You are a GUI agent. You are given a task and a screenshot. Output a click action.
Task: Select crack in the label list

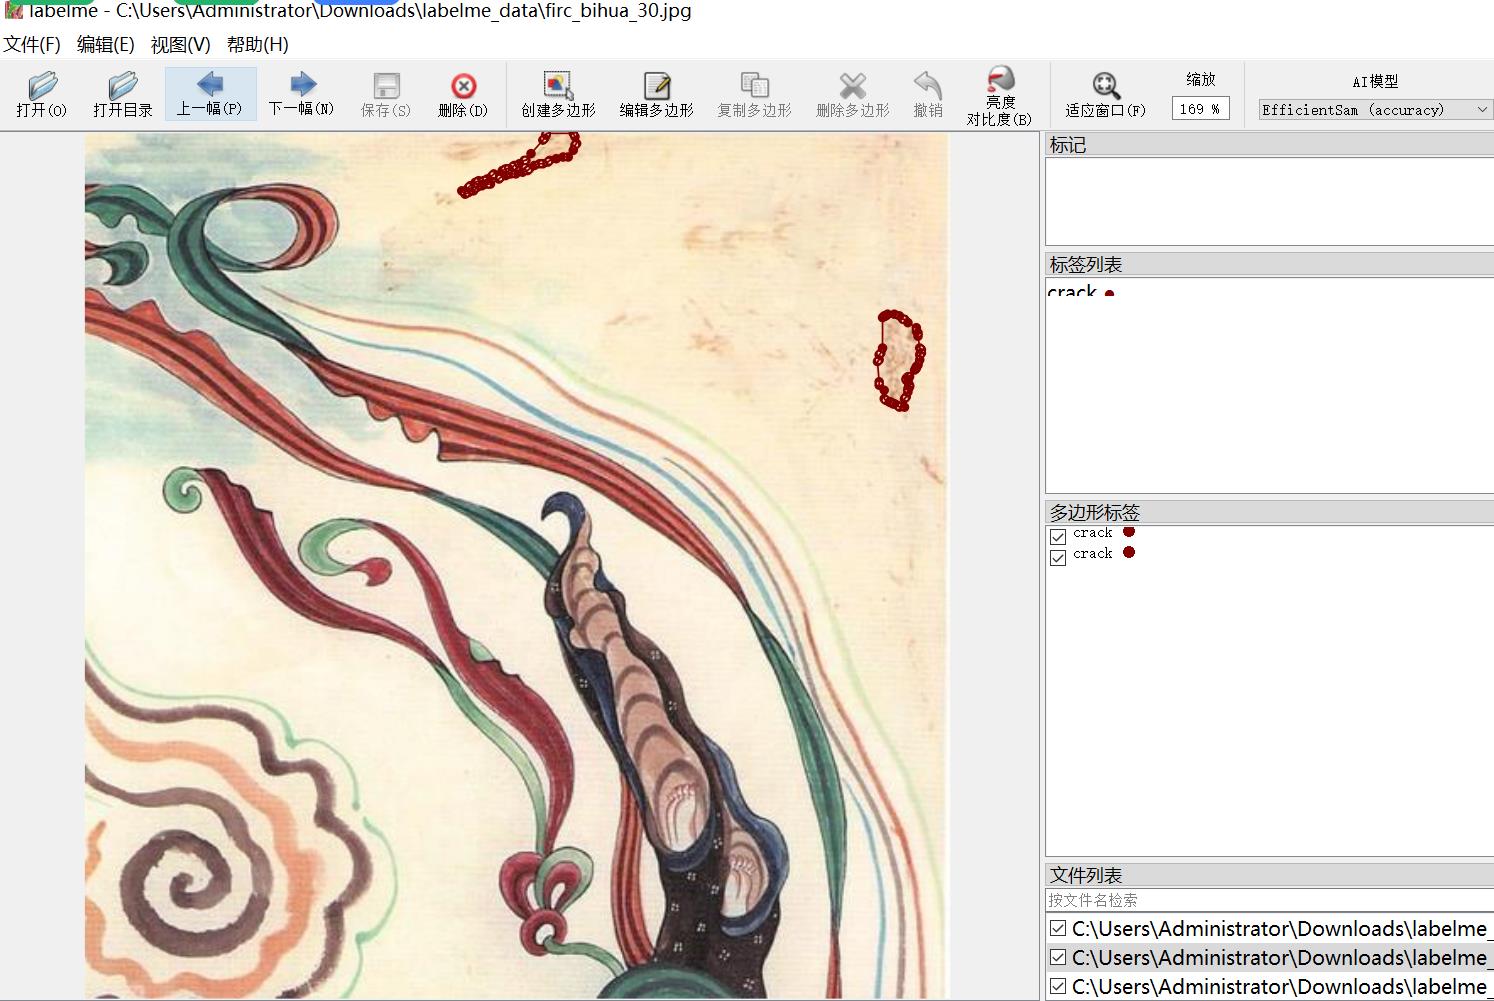[x=1072, y=292]
